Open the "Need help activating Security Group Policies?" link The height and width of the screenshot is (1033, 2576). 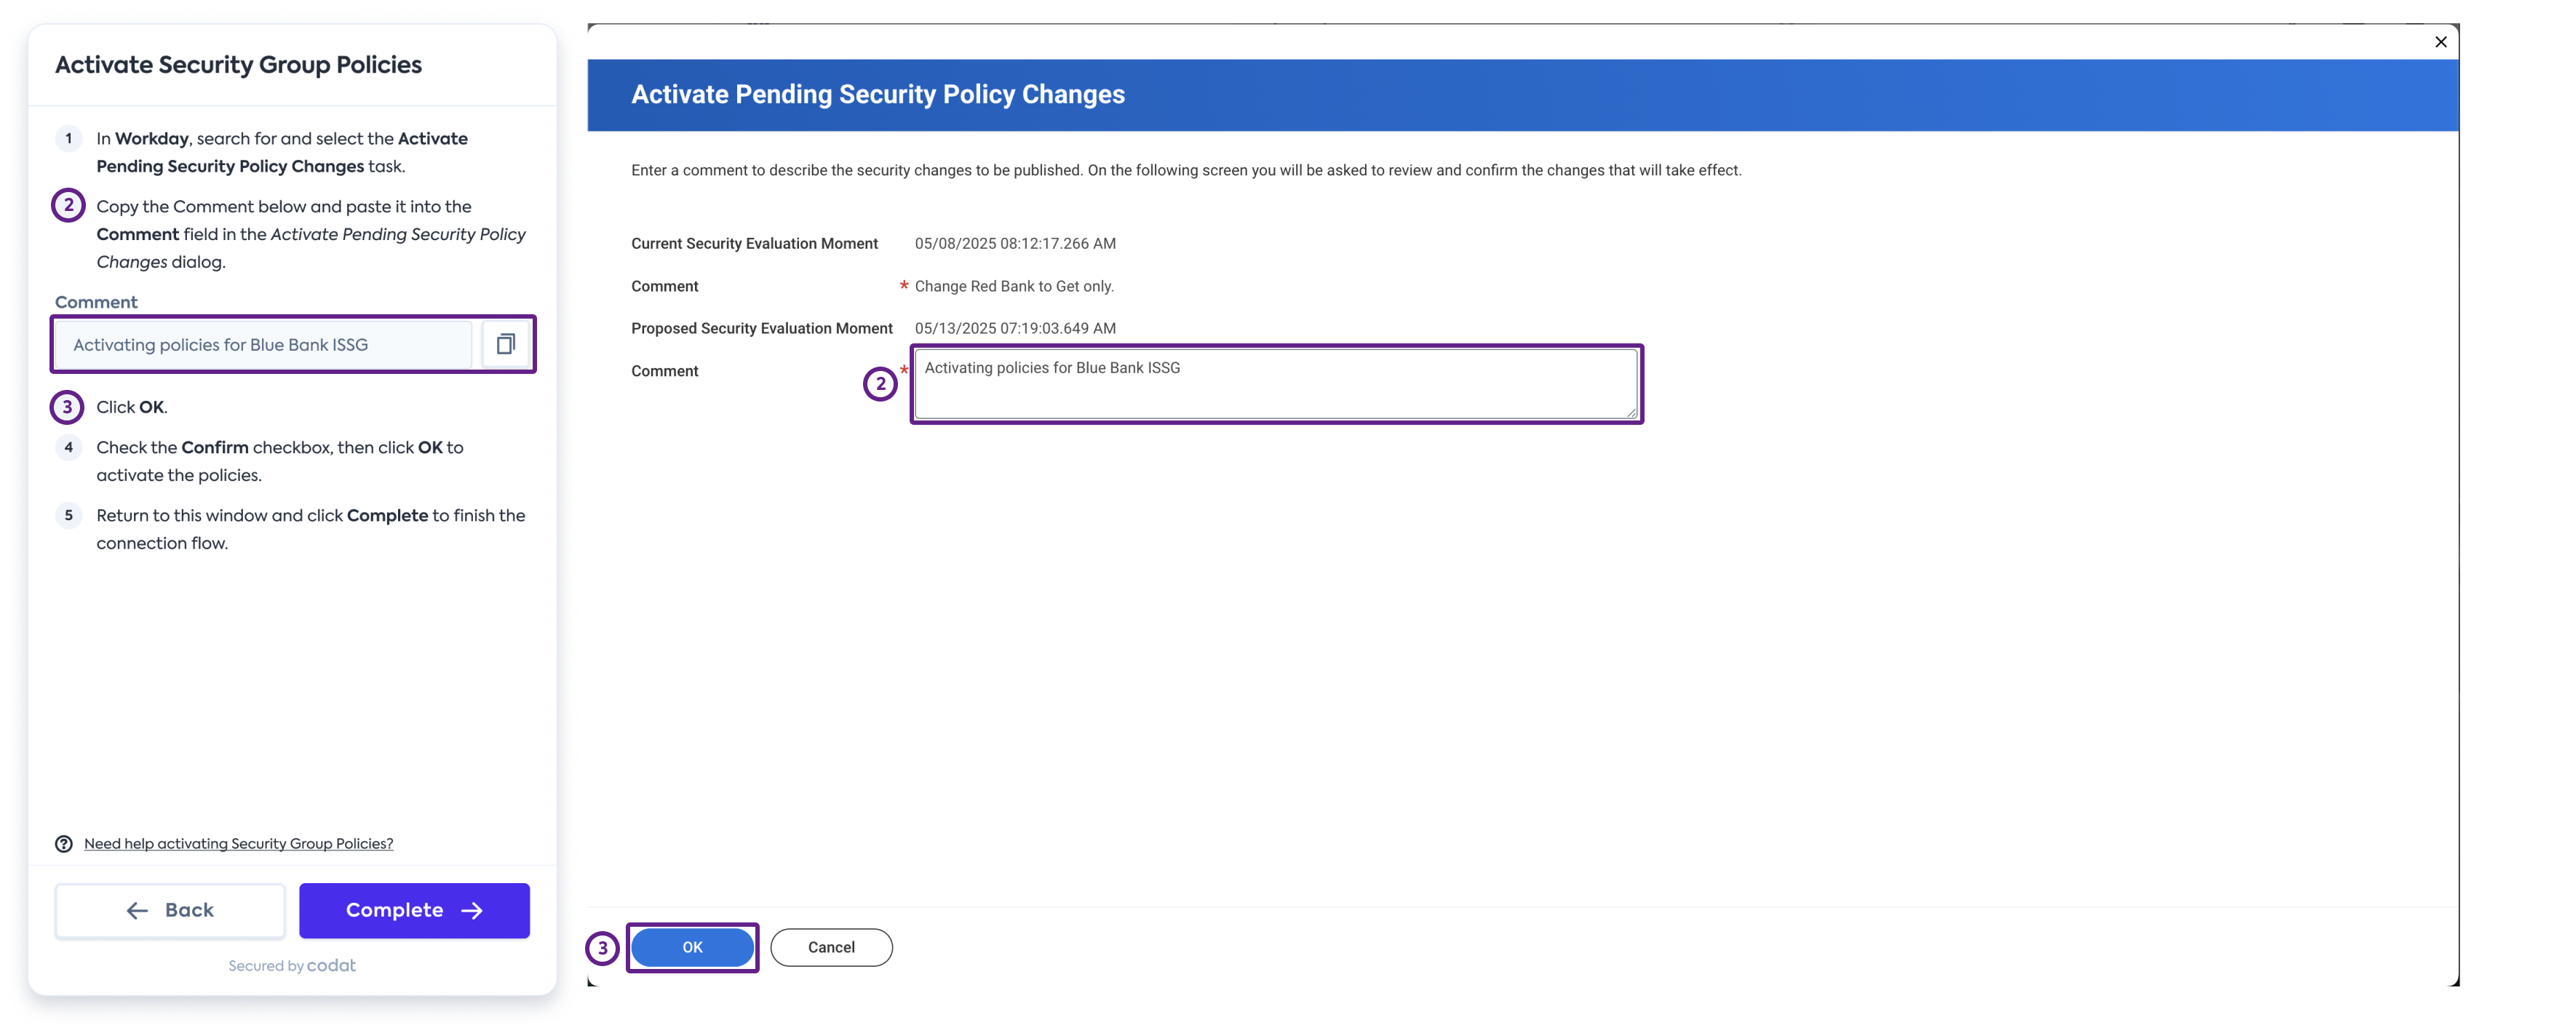pos(239,843)
